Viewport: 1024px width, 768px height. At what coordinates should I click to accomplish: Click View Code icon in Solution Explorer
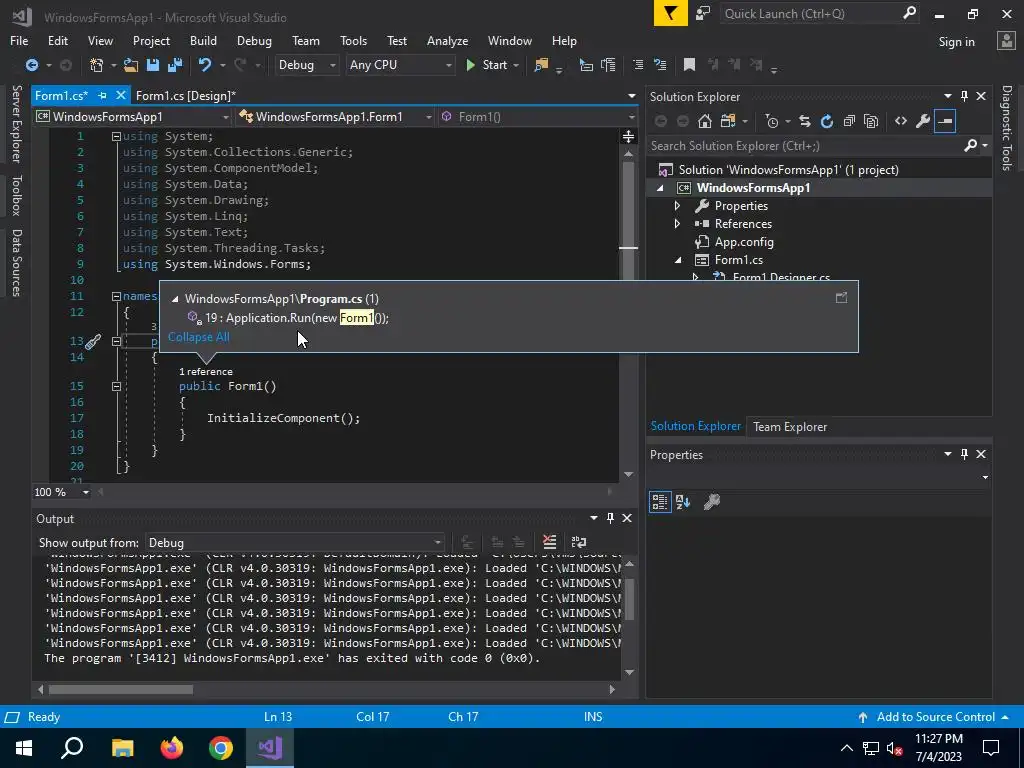[x=901, y=121]
